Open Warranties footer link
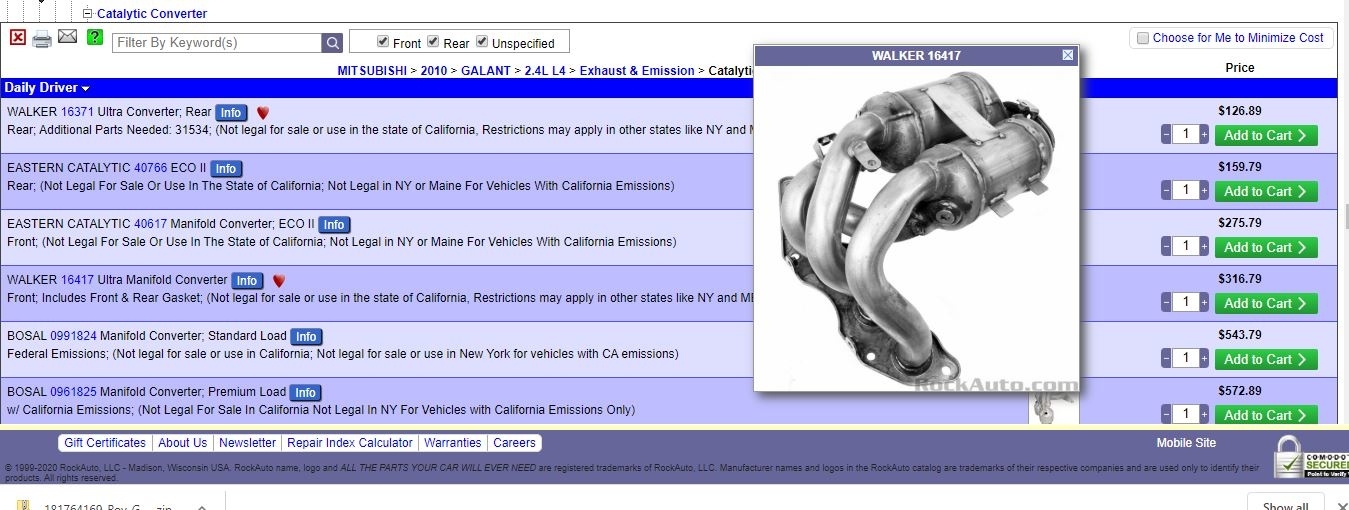The height and width of the screenshot is (510, 1349). click(x=453, y=443)
